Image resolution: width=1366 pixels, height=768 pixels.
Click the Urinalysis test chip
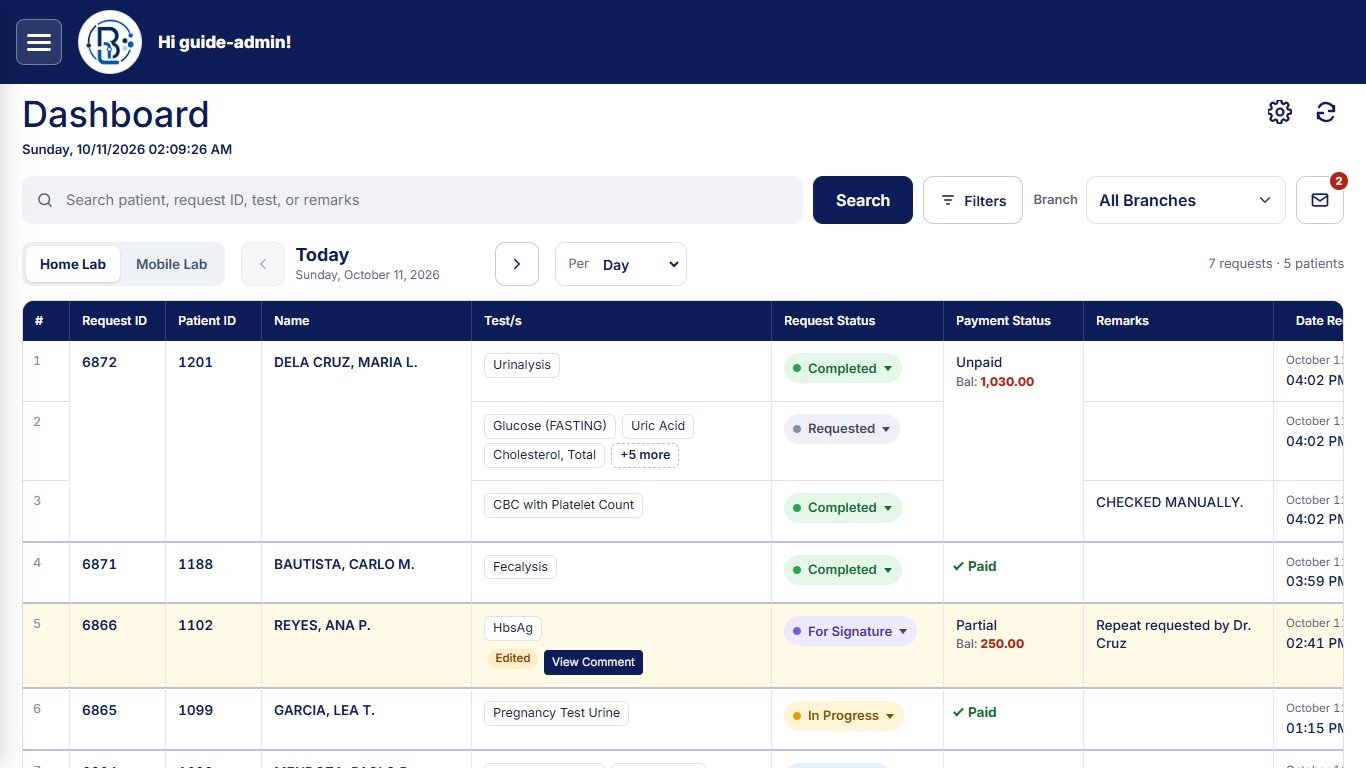pyautogui.click(x=522, y=365)
